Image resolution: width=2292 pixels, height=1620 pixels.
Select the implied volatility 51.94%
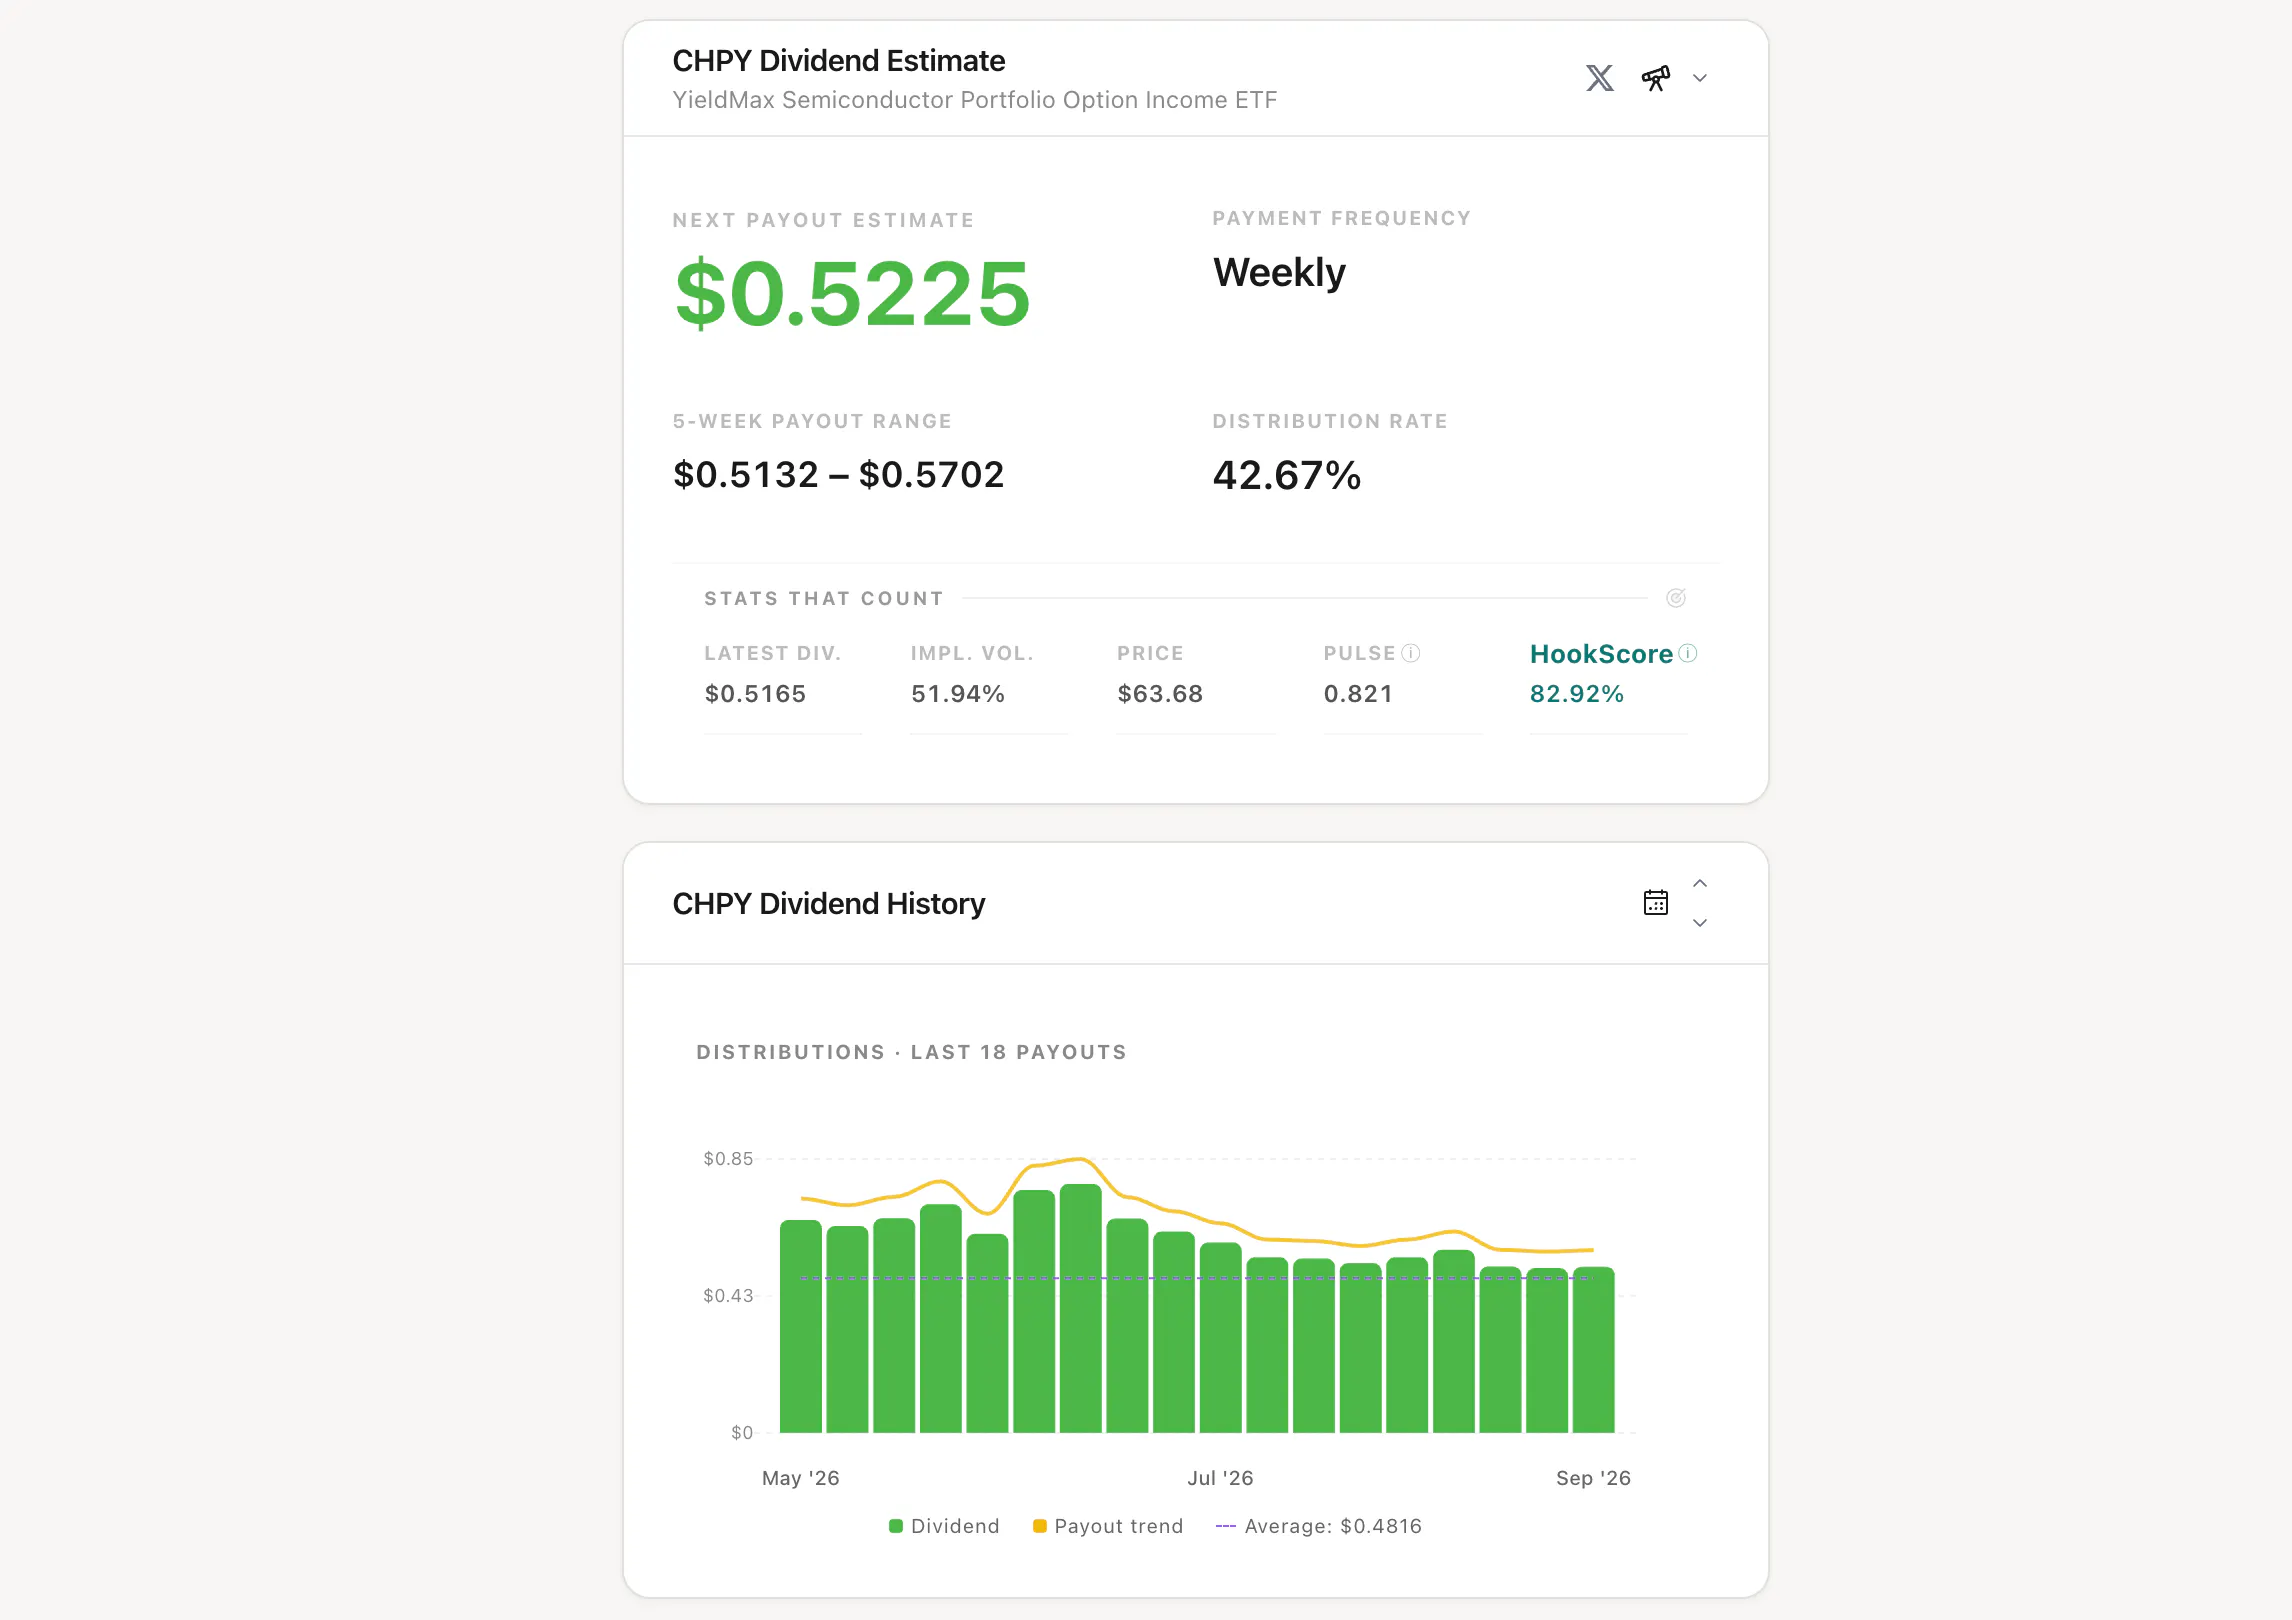957,693
